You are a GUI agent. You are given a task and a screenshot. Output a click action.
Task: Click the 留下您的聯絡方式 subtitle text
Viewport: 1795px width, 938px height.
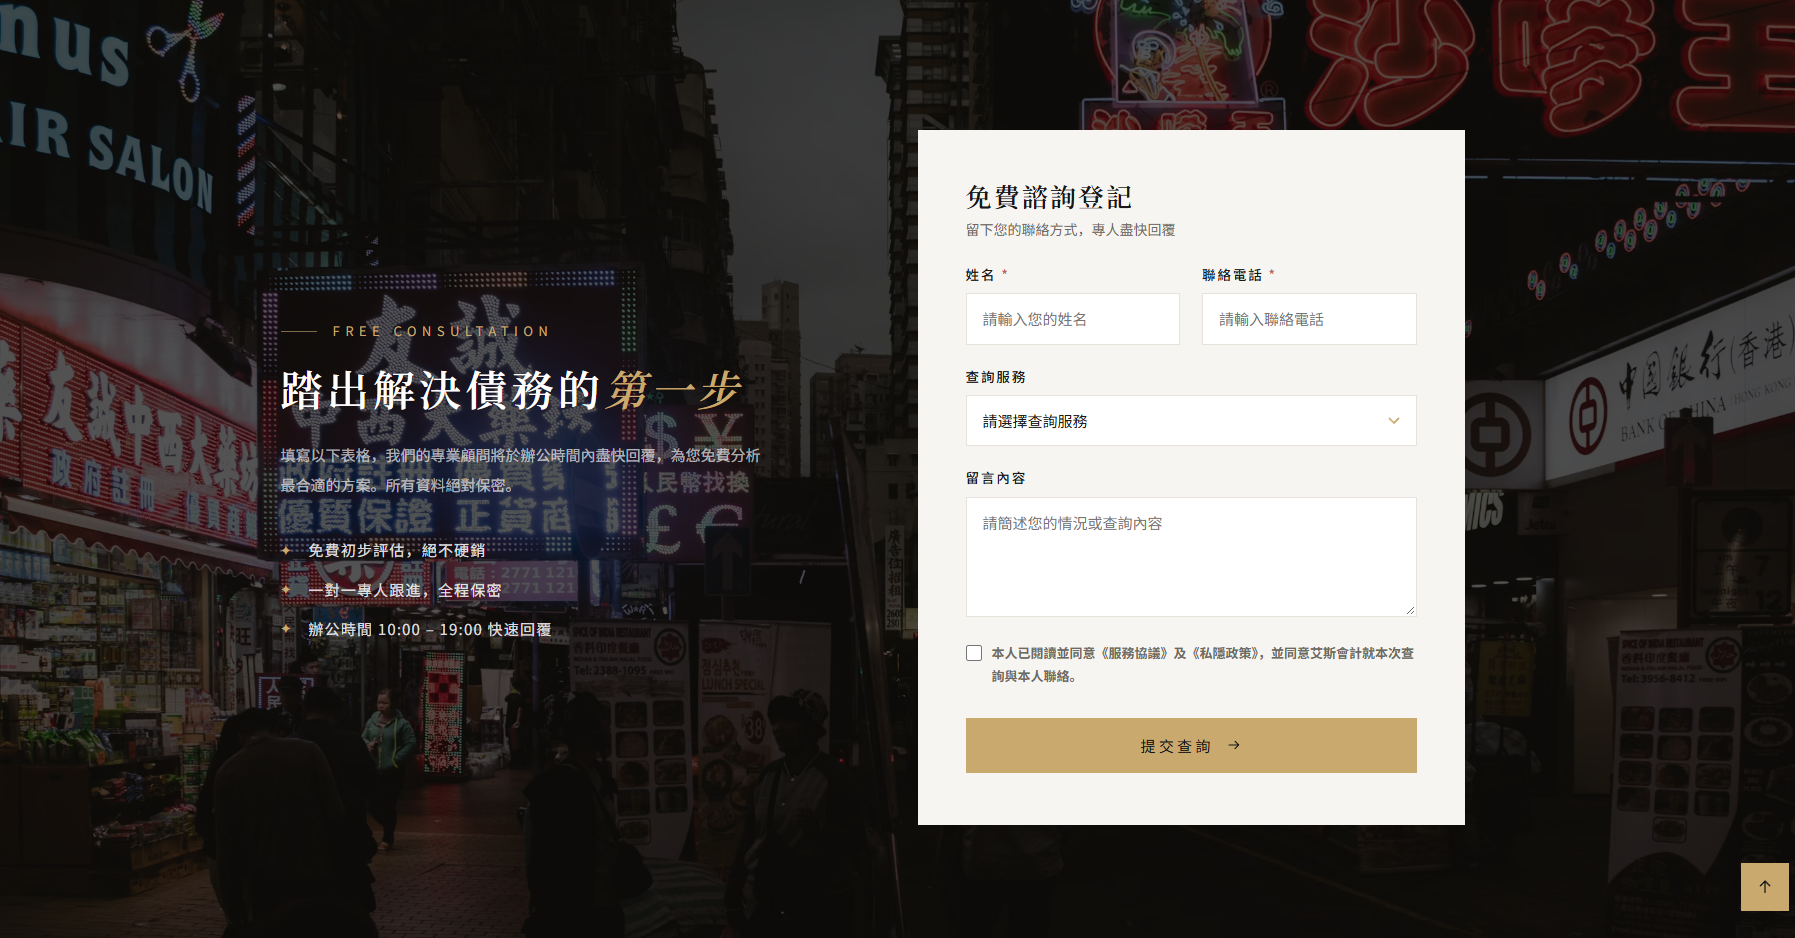click(x=1070, y=230)
